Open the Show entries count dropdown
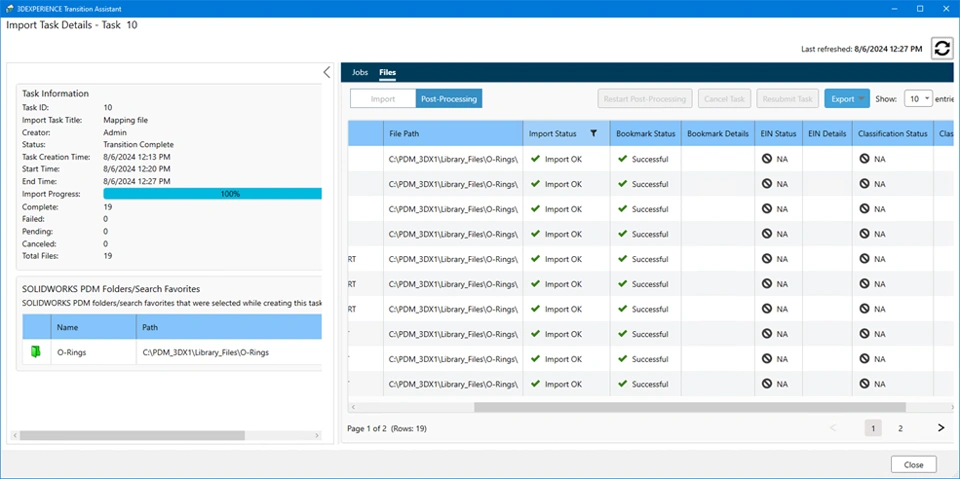 click(x=918, y=98)
